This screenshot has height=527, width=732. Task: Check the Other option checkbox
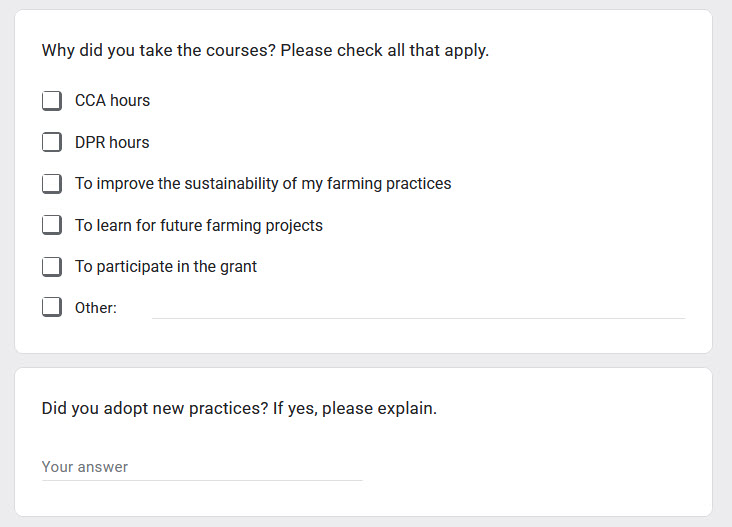52,307
